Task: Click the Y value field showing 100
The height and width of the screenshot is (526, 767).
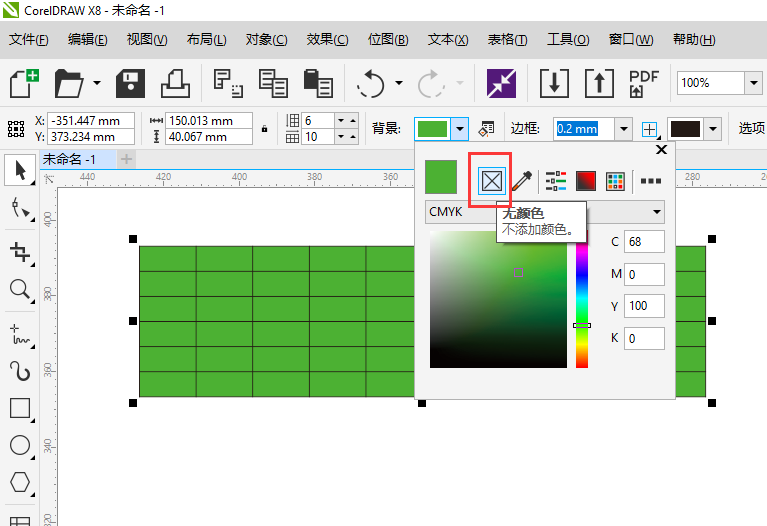Action: 644,306
